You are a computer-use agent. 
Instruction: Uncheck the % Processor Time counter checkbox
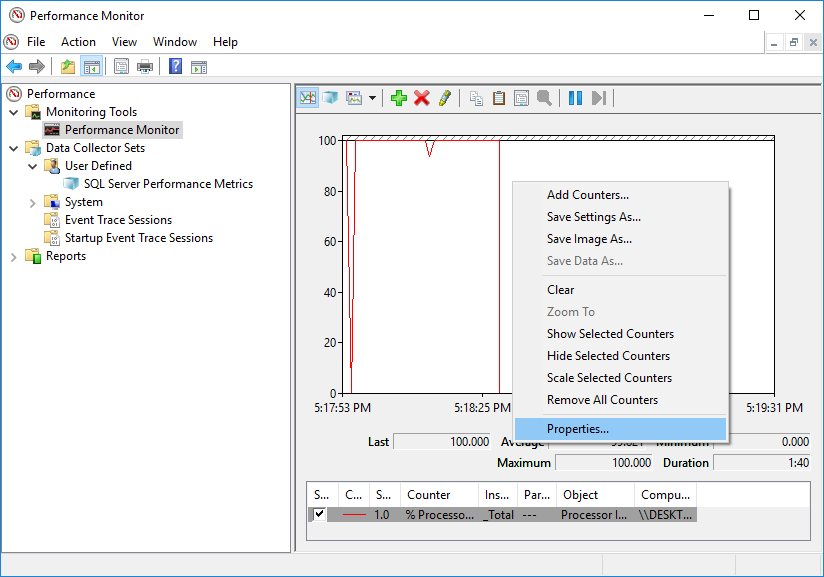(x=318, y=513)
